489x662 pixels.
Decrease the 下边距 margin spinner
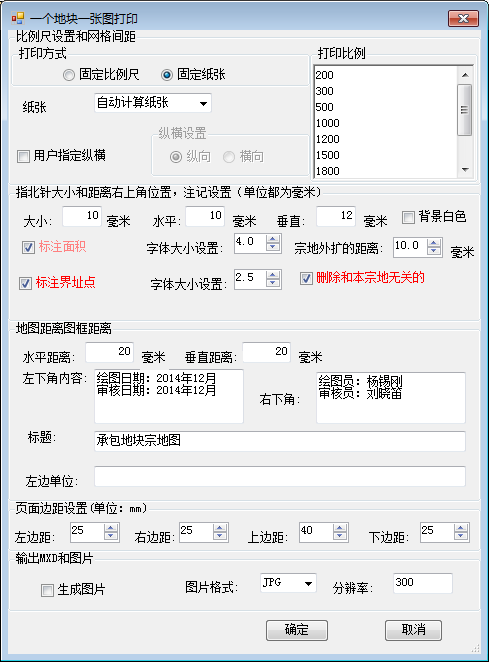(461, 537)
